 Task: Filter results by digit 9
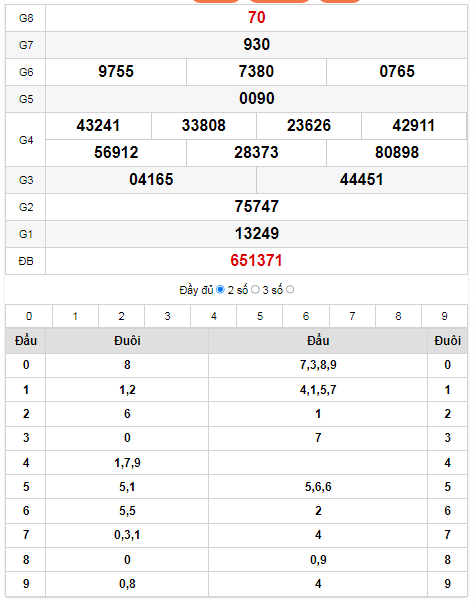point(444,316)
